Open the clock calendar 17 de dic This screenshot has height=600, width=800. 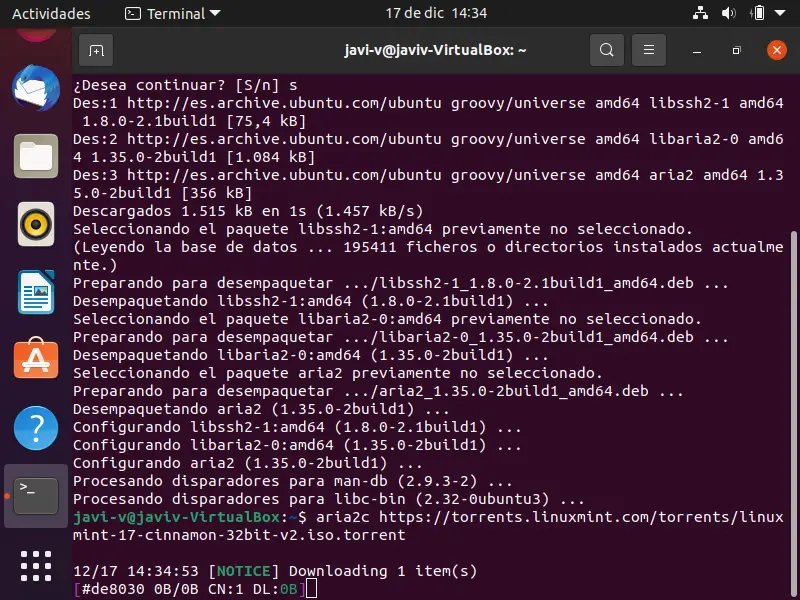pyautogui.click(x=436, y=13)
